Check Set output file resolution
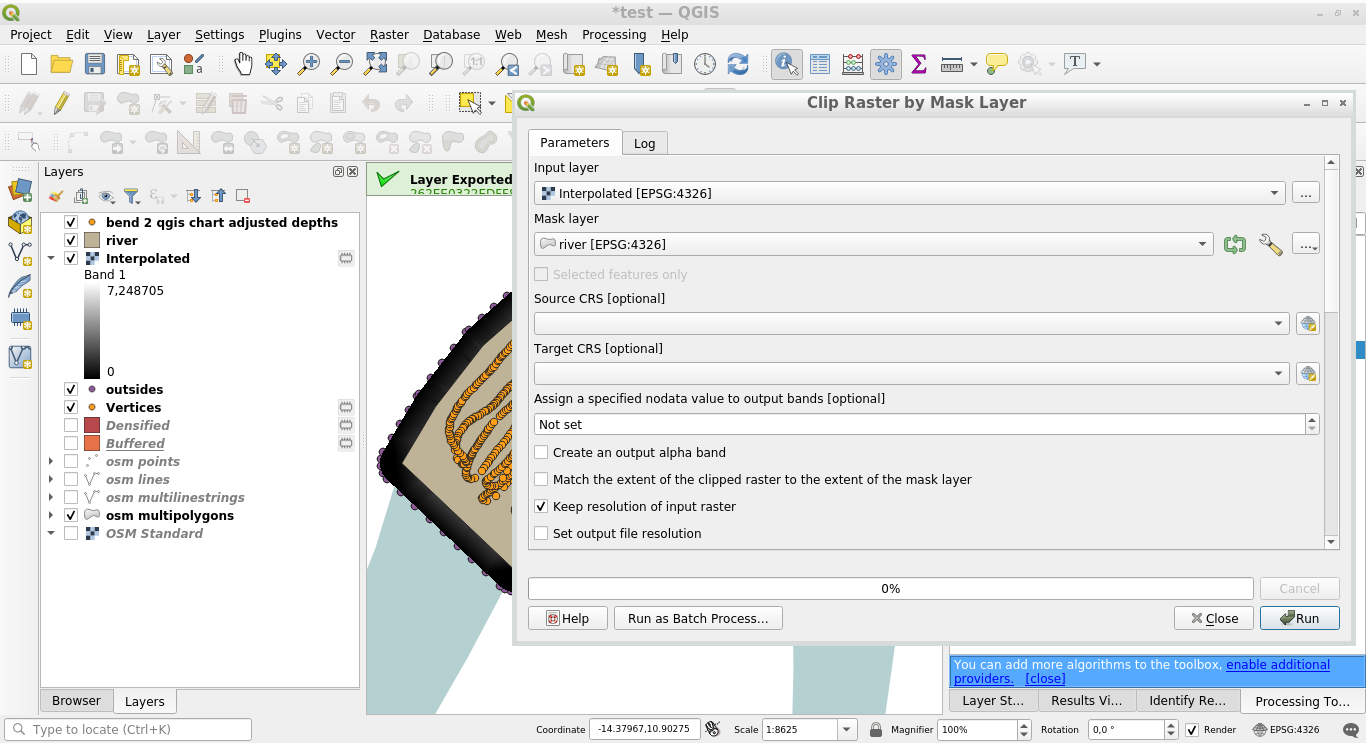This screenshot has width=1366, height=743. pos(541,533)
